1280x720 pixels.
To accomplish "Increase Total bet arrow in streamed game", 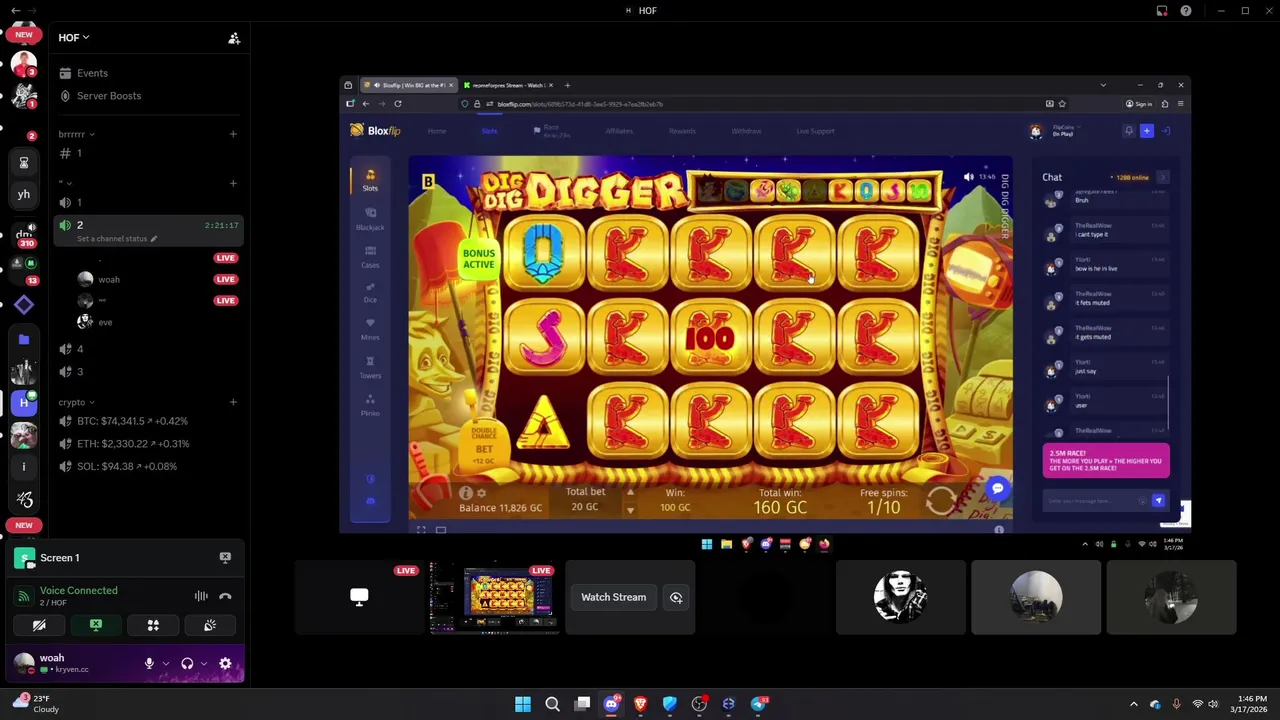I will coord(630,493).
